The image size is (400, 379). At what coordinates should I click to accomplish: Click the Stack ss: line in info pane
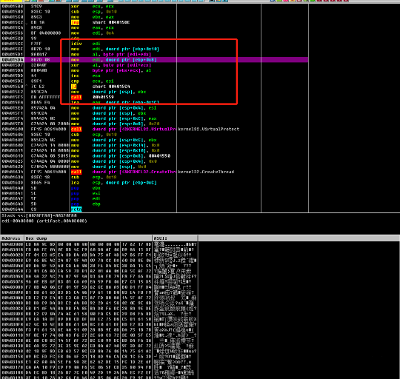[39, 216]
